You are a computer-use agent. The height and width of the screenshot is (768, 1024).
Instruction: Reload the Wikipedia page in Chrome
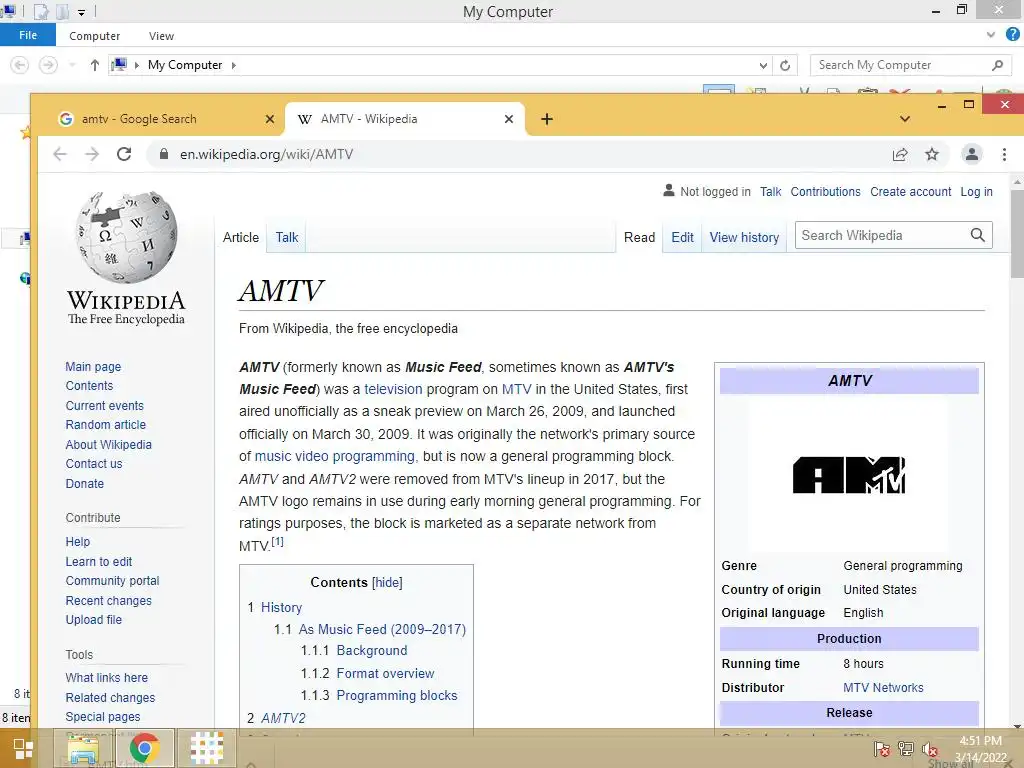(124, 154)
